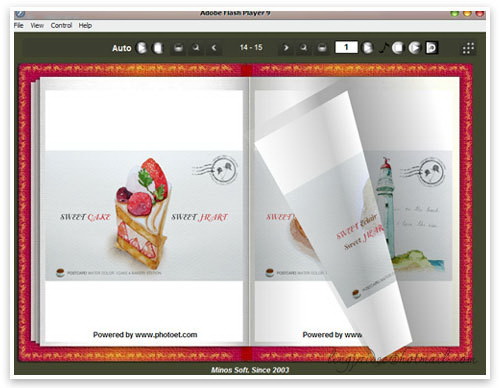Open the View menu
The height and width of the screenshot is (388, 500).
pos(37,25)
